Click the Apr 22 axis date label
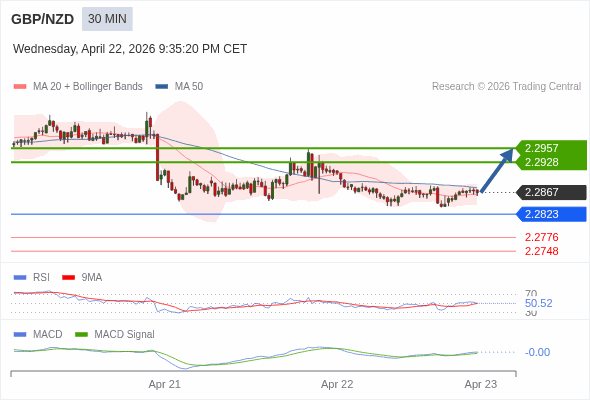The height and width of the screenshot is (400, 590). pyautogui.click(x=337, y=385)
